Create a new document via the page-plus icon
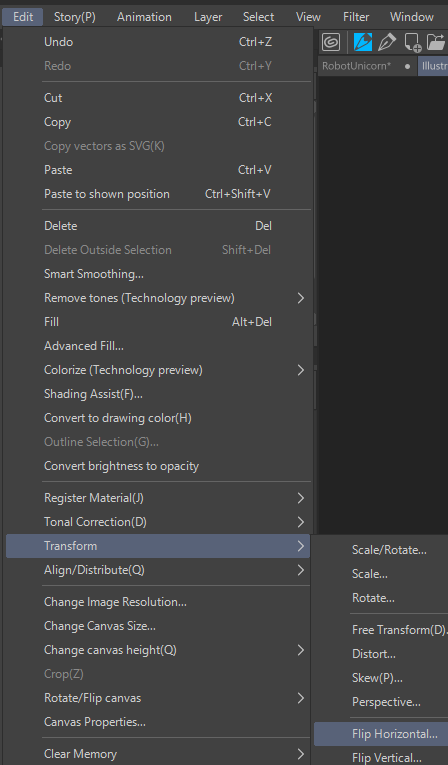Viewport: 448px width, 765px height. (x=413, y=42)
